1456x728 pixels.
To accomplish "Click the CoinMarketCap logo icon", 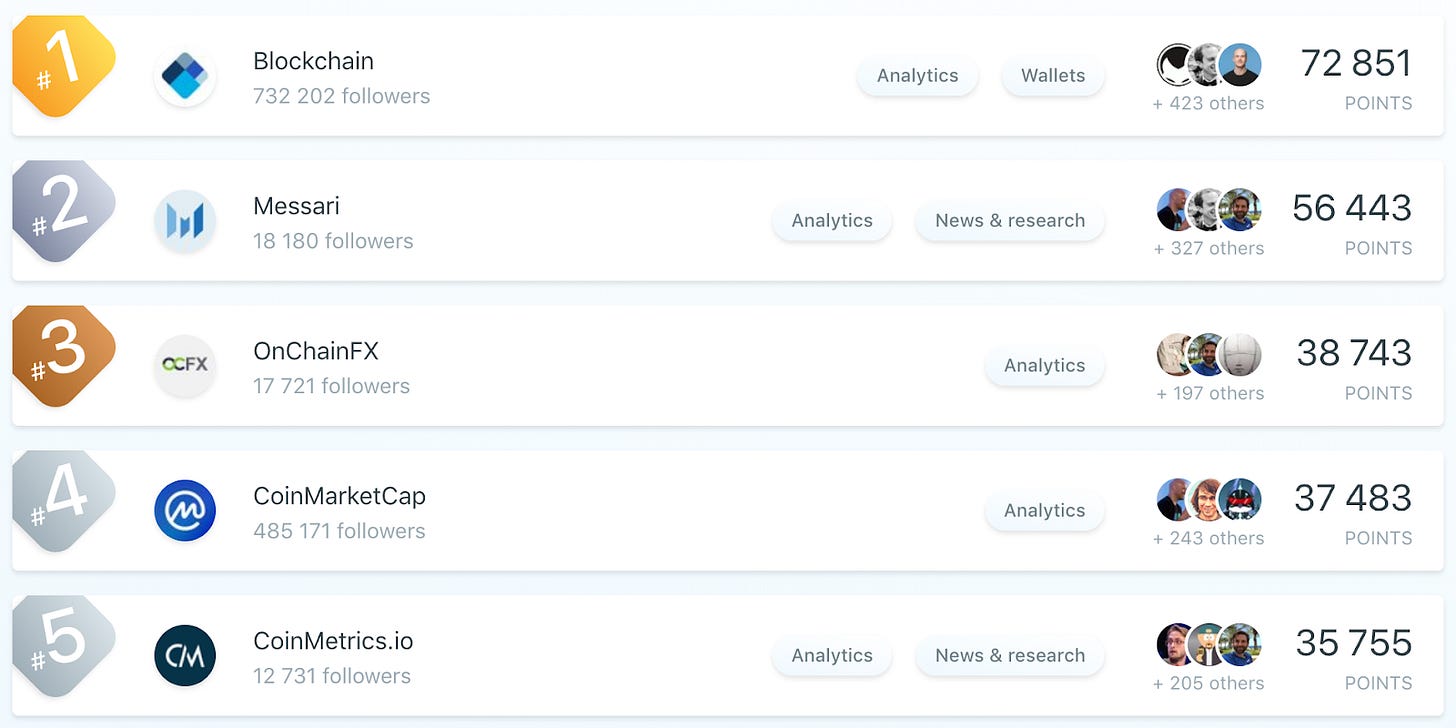I will point(185,511).
